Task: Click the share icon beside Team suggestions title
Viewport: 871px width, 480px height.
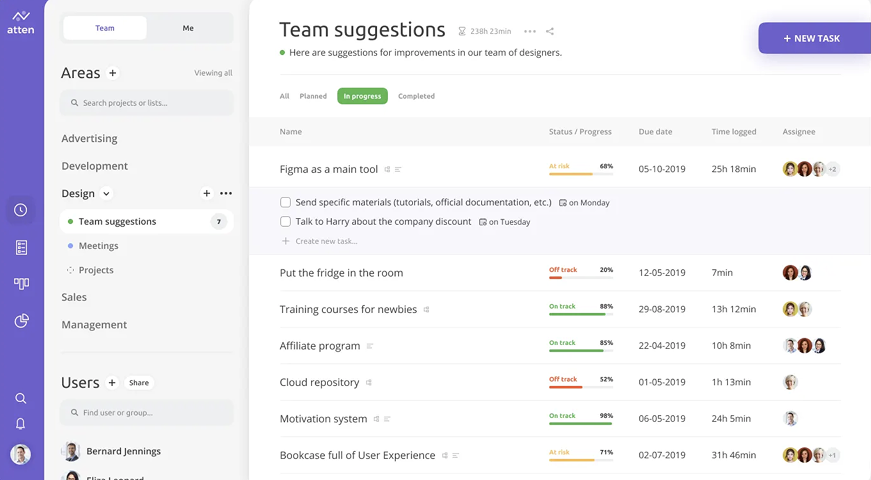Action: coord(550,32)
